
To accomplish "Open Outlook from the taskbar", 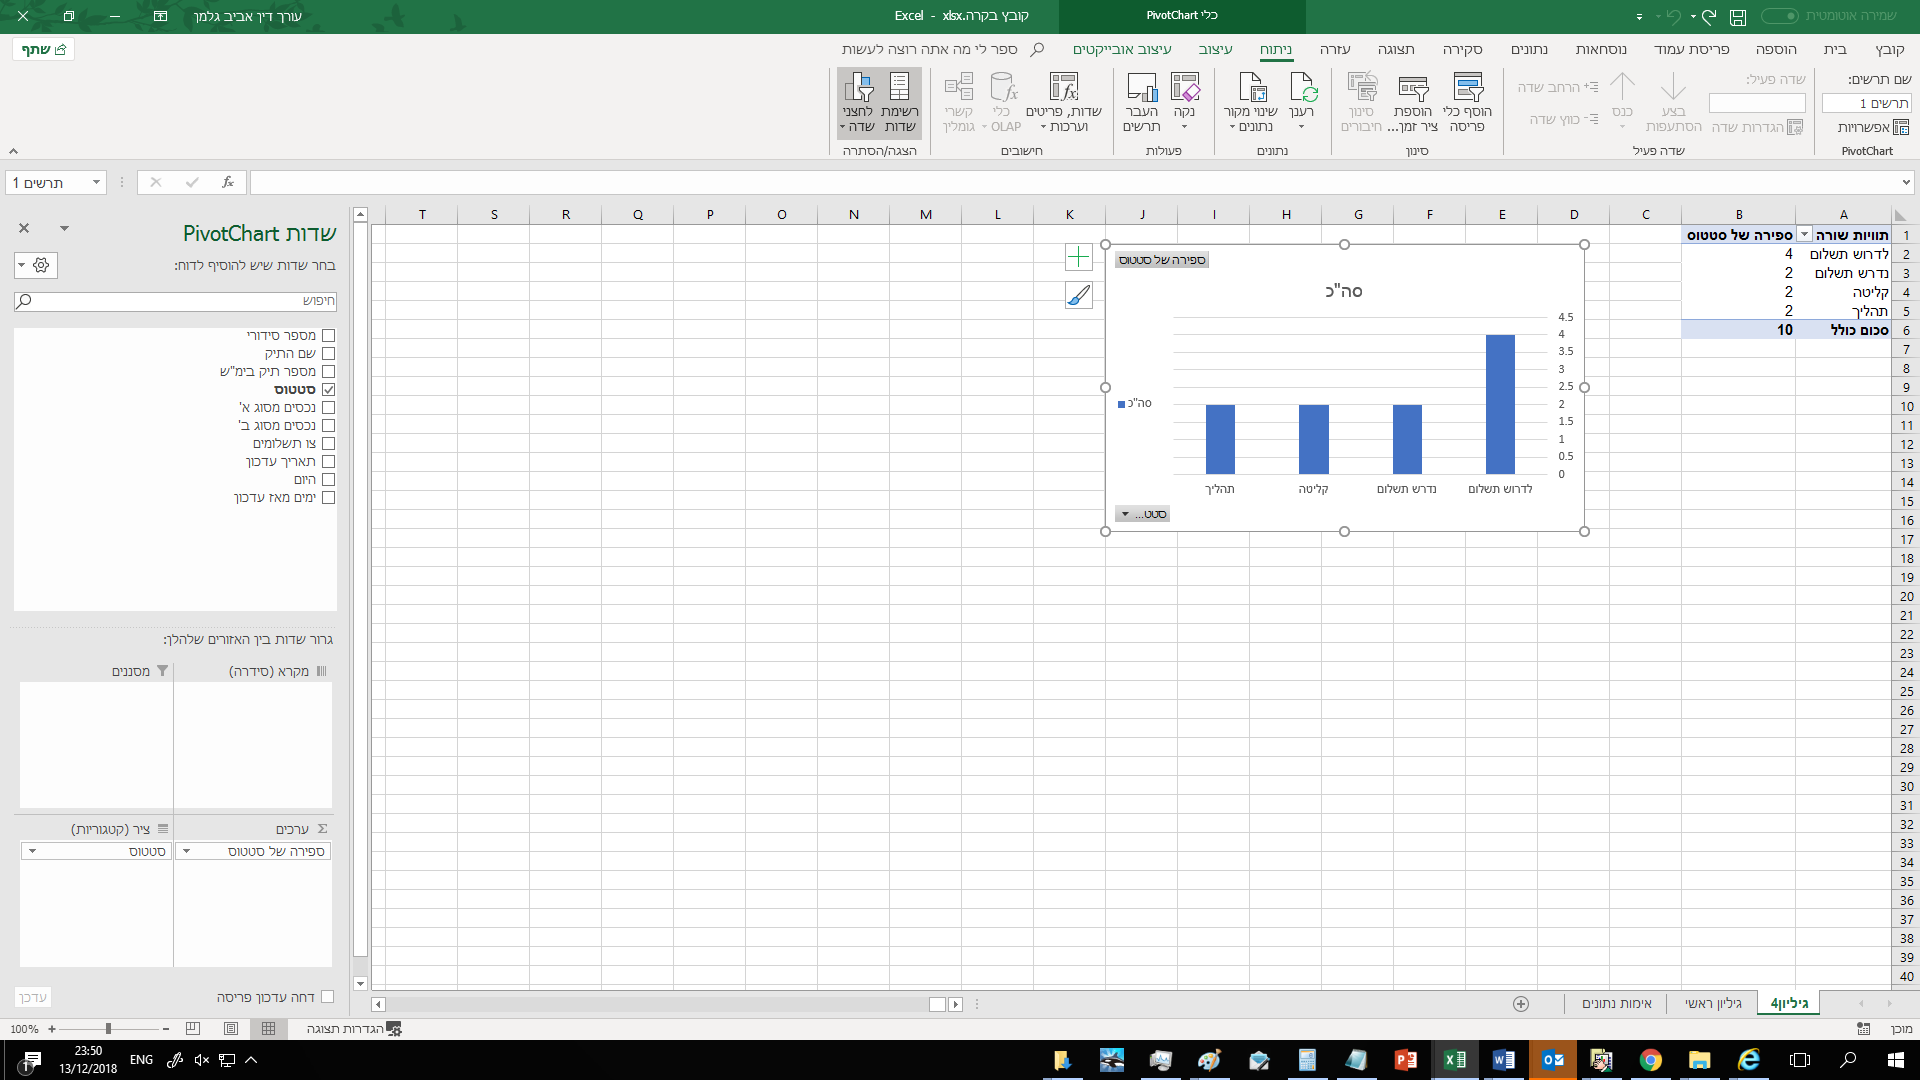I will (x=1552, y=1060).
